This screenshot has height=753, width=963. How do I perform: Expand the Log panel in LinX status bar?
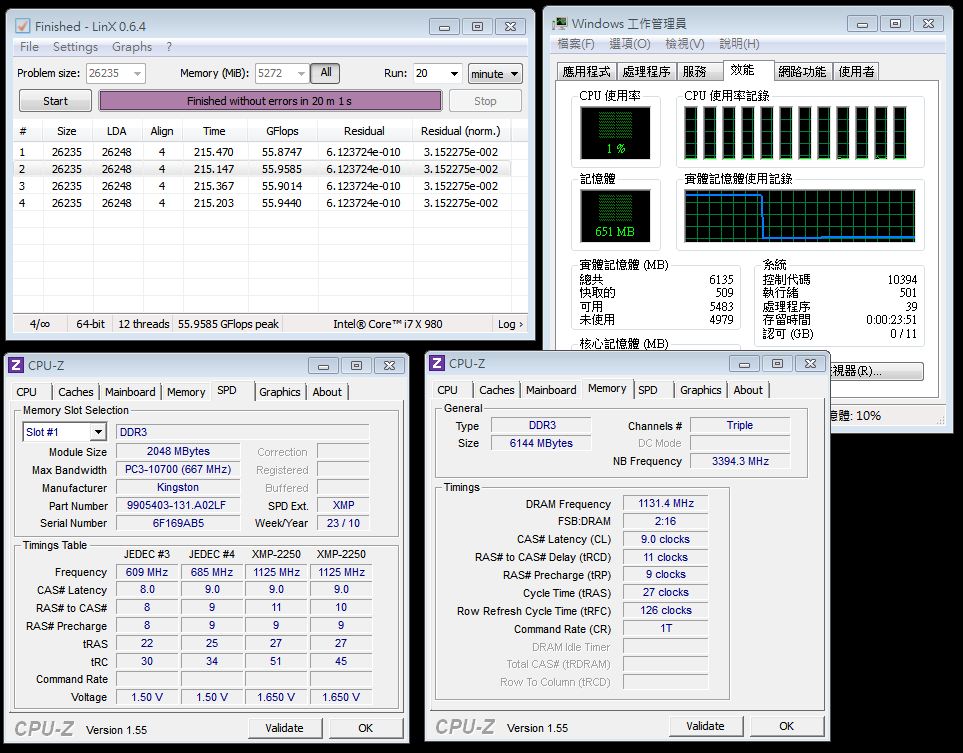(510, 324)
